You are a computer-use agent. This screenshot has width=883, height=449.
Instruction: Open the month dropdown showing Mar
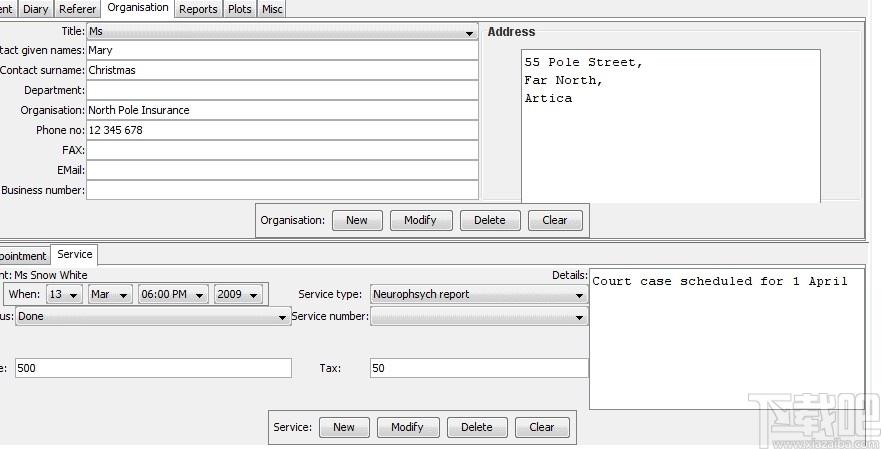tap(110, 294)
